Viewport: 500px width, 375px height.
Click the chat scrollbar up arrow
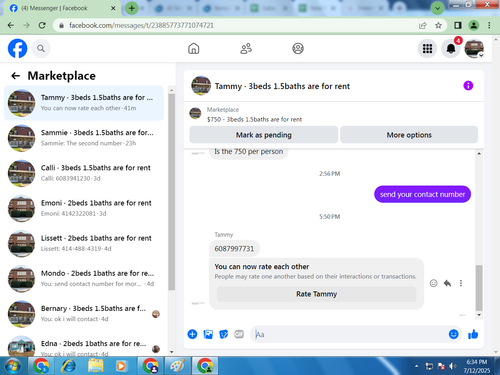tap(479, 154)
